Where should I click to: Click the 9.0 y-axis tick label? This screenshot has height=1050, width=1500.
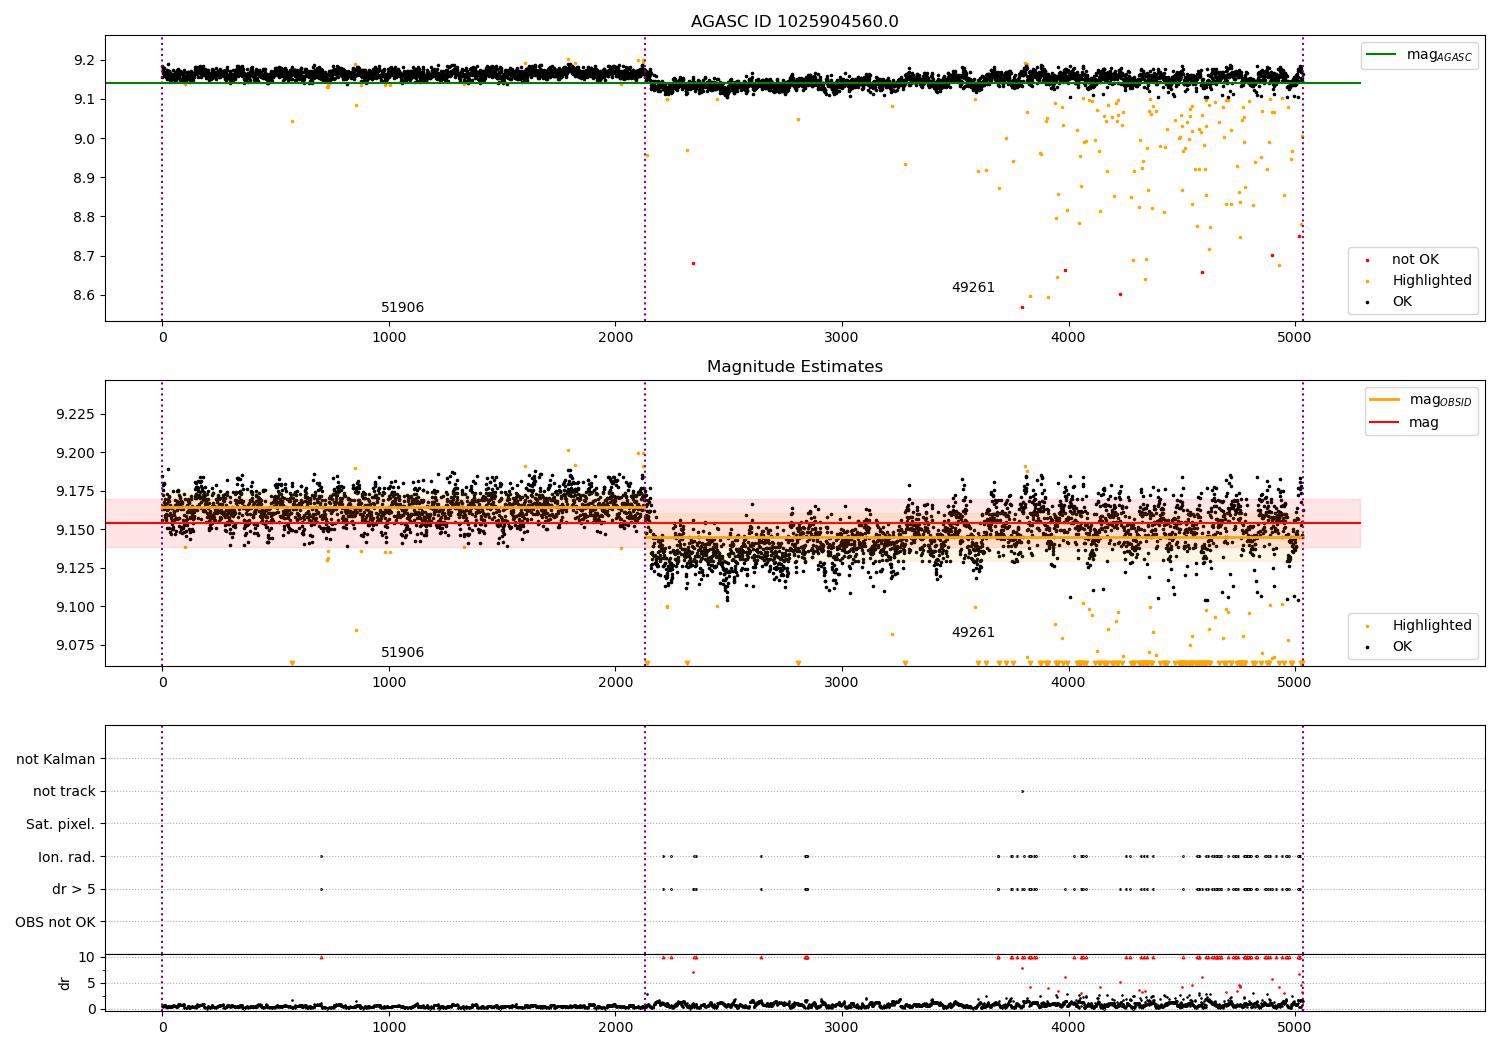coord(84,139)
